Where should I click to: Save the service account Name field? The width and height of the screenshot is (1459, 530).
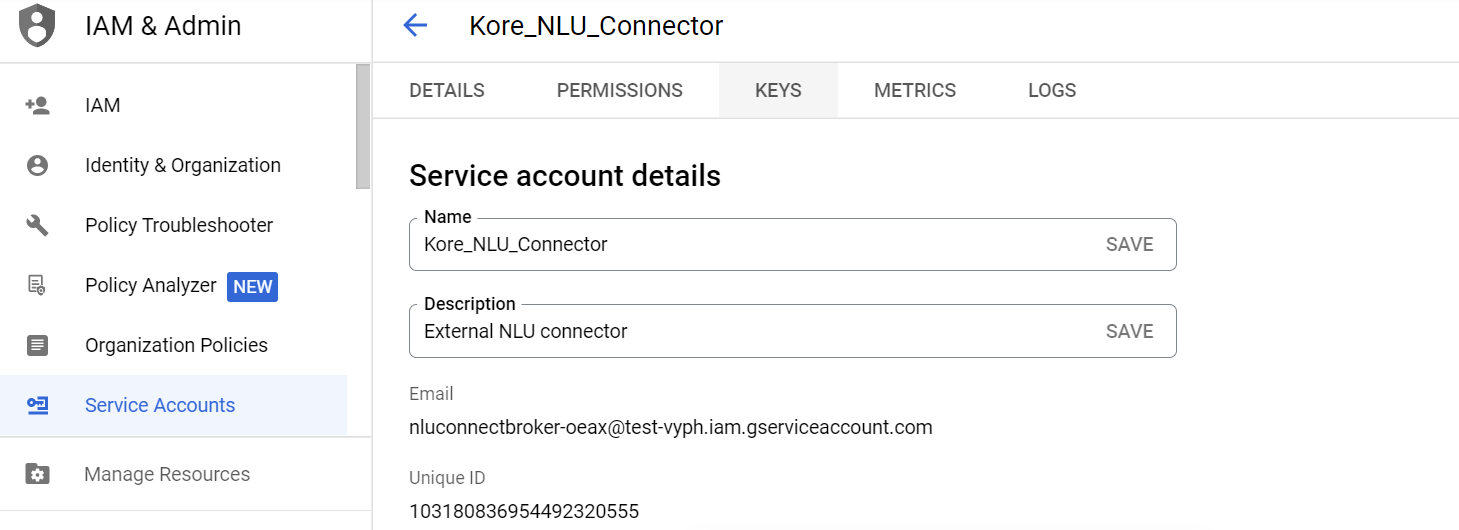coord(1129,245)
